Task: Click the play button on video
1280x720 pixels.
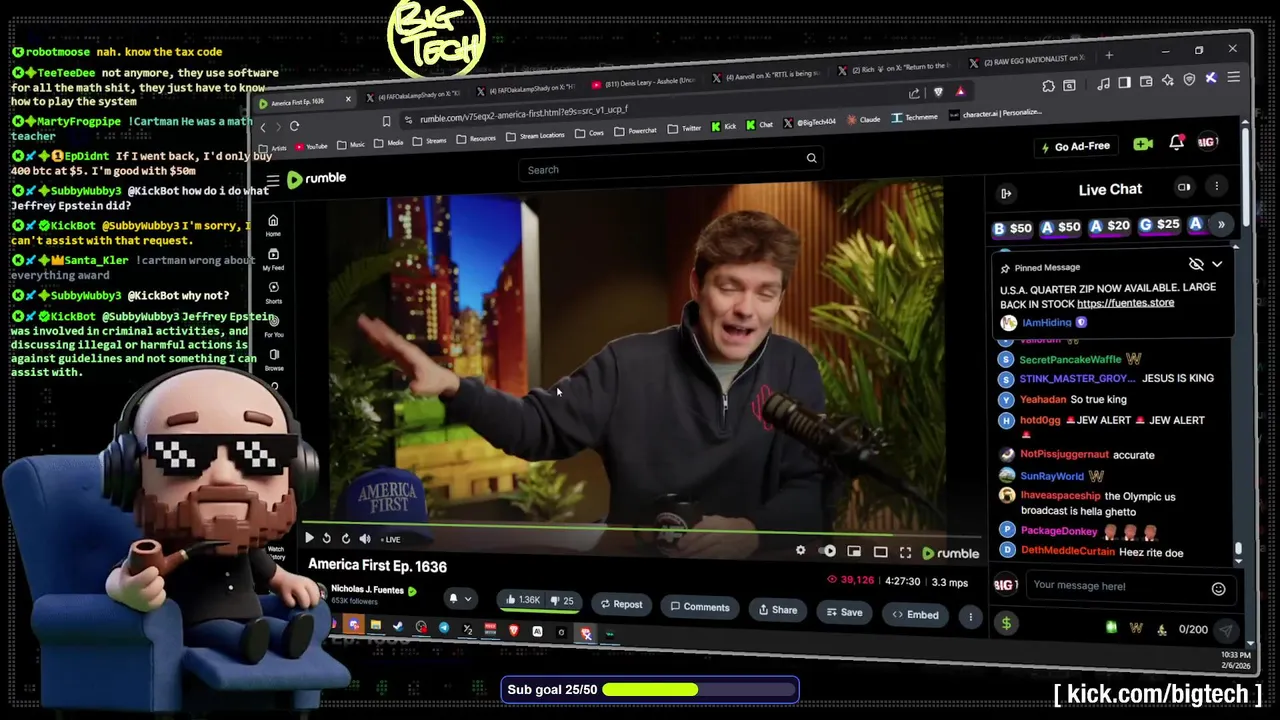Action: tap(309, 538)
